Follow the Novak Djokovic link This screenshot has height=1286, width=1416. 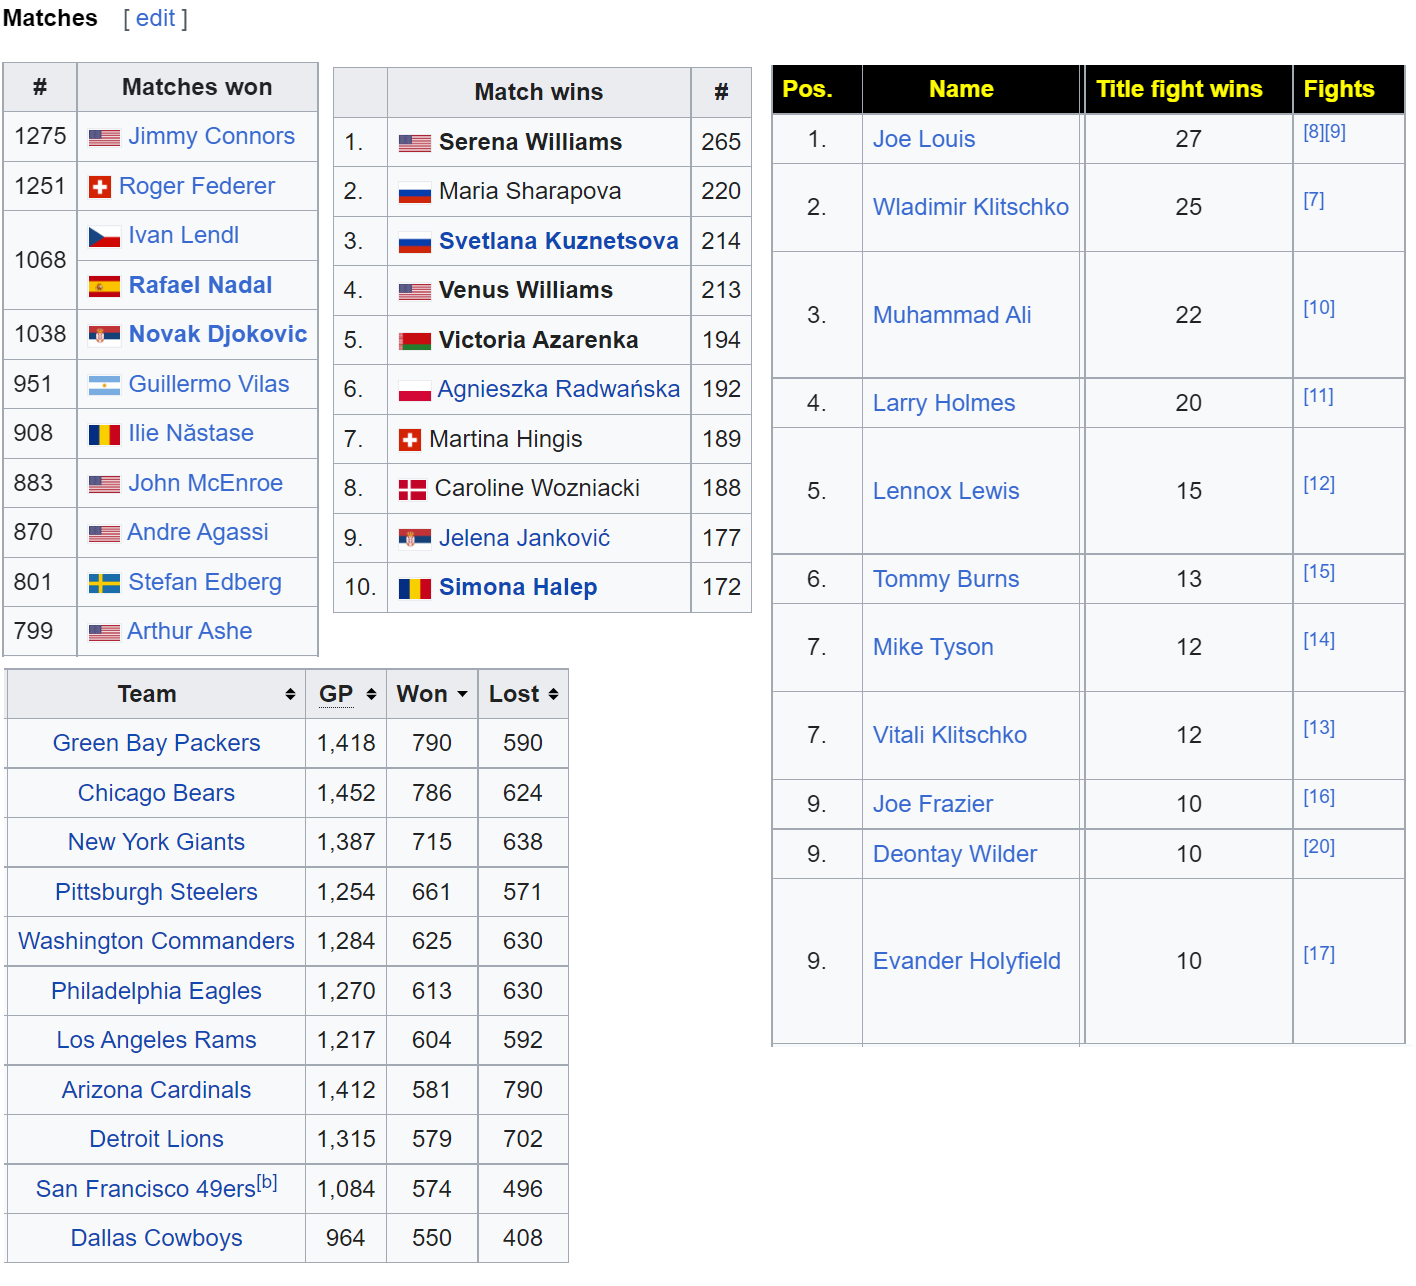coord(218,334)
